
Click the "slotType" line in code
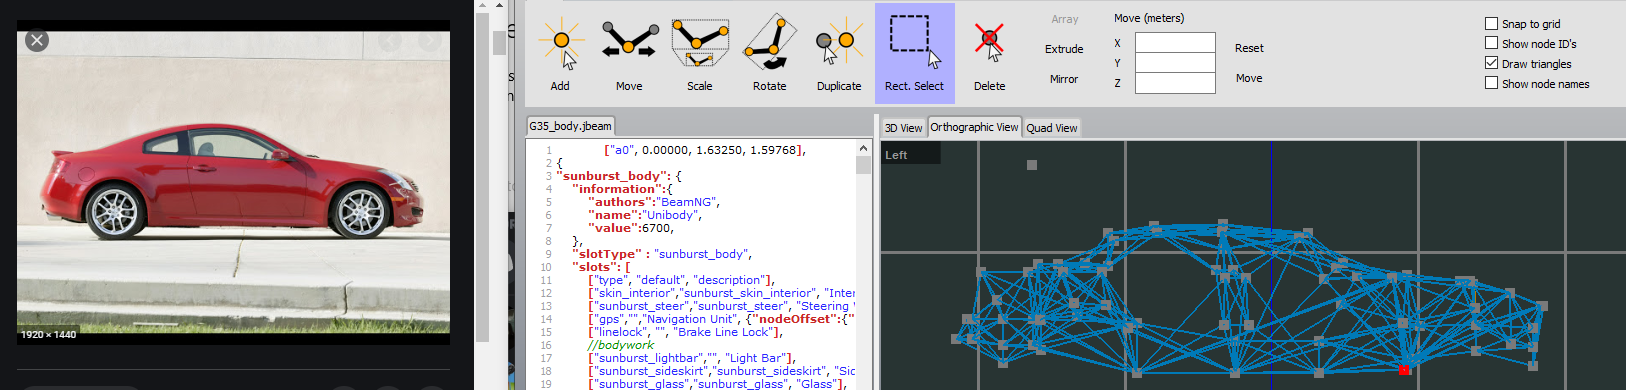click(x=662, y=254)
